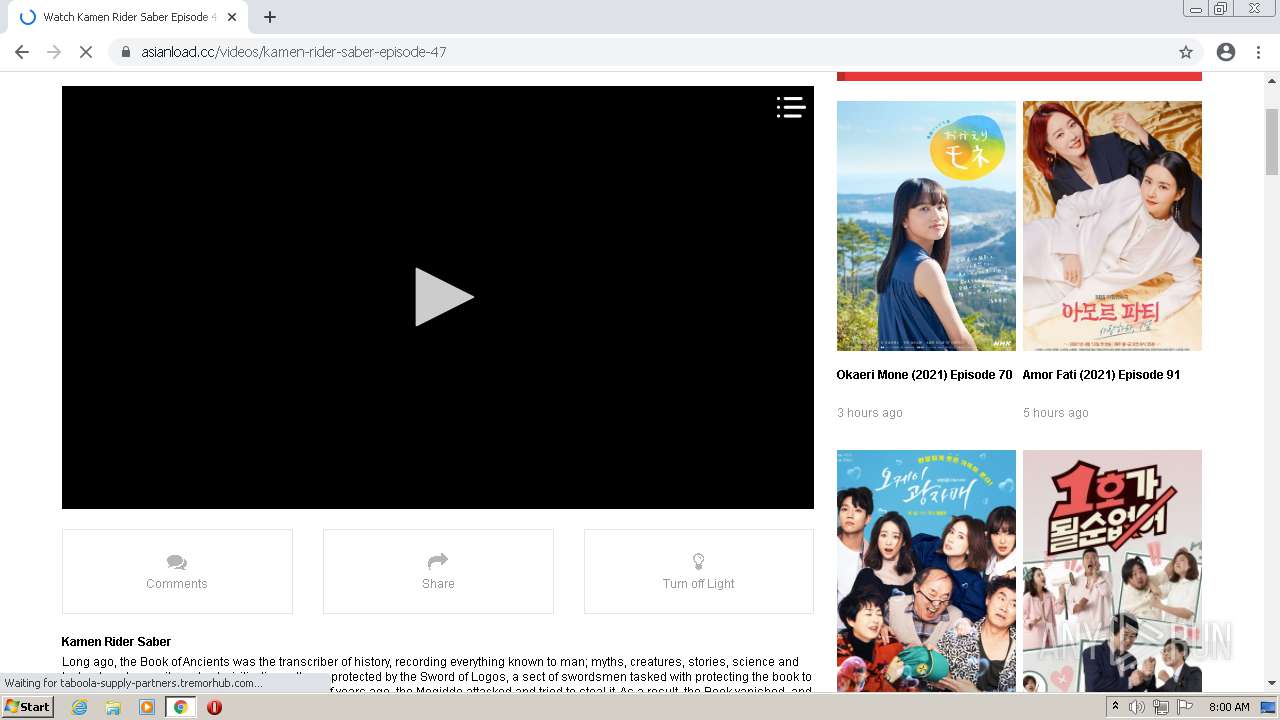View site security lock info
Image resolution: width=1280 pixels, height=720 pixels.
coord(125,52)
